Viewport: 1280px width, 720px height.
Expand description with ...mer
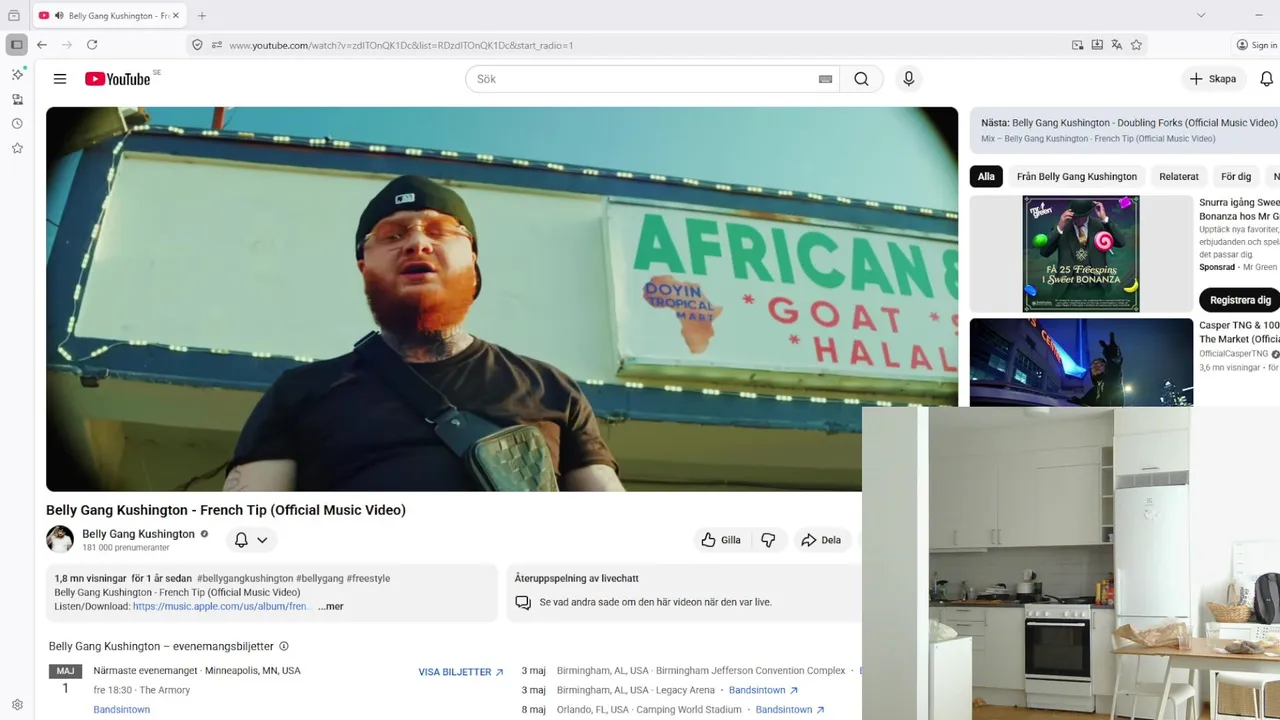(x=330, y=606)
